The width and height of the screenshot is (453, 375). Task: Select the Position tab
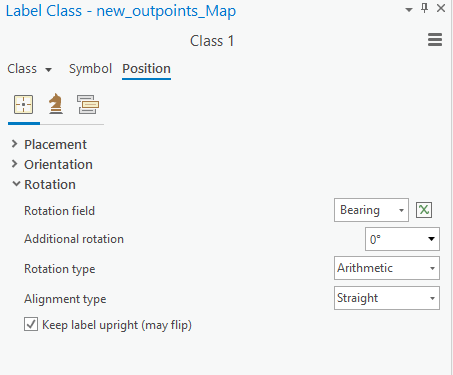146,69
